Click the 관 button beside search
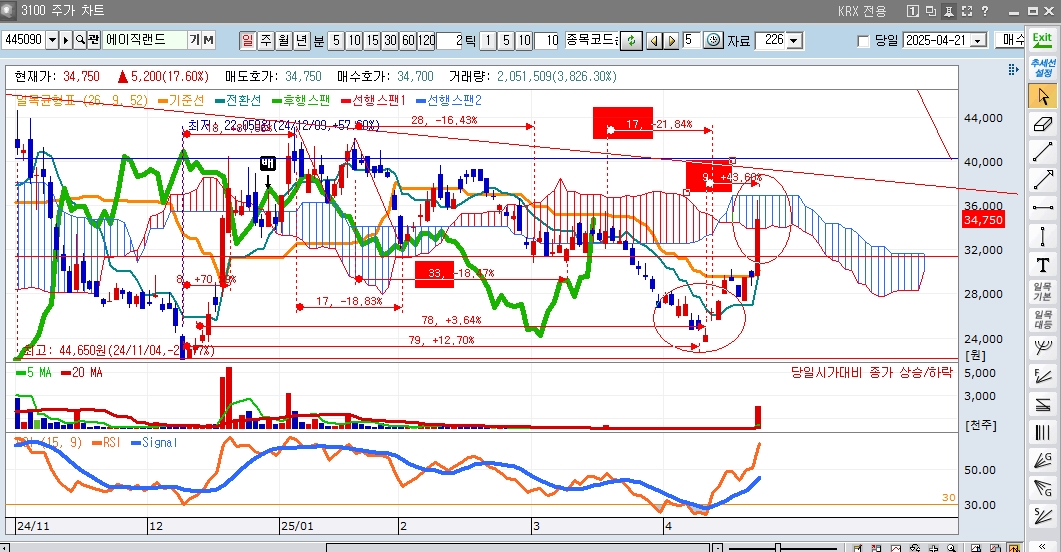 coord(94,40)
